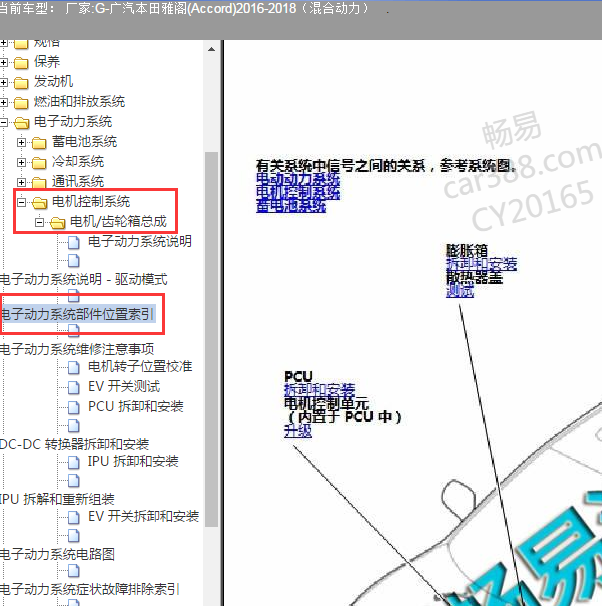Open 拆卸和安装 link under PCU
This screenshot has width=602, height=606.
319,390
